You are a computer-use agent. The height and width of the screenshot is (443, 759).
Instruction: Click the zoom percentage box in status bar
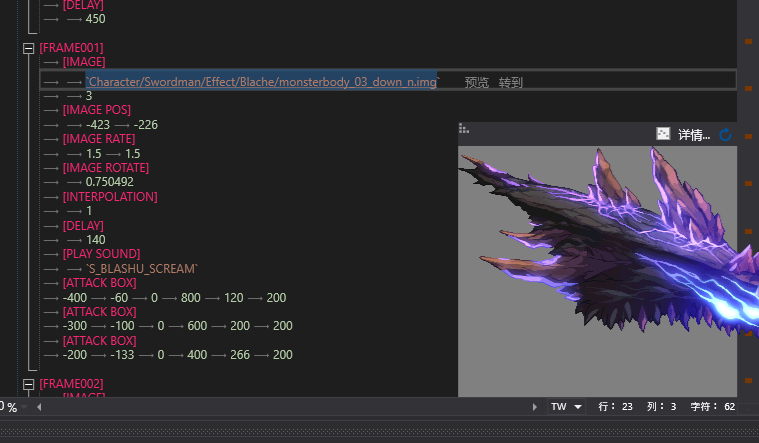9,408
